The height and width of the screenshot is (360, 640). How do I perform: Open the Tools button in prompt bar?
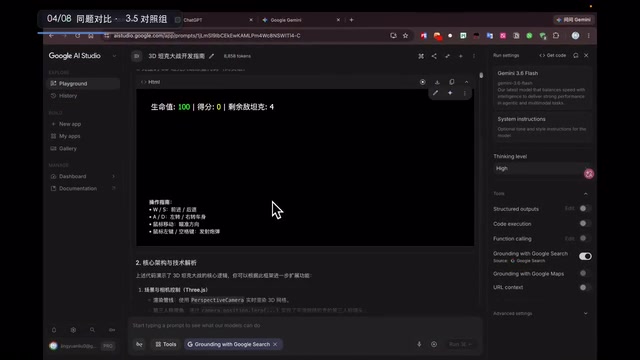coord(166,344)
